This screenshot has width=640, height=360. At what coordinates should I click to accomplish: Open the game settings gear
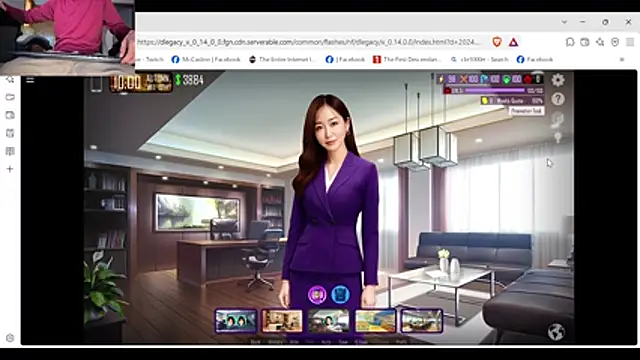[x=558, y=80]
